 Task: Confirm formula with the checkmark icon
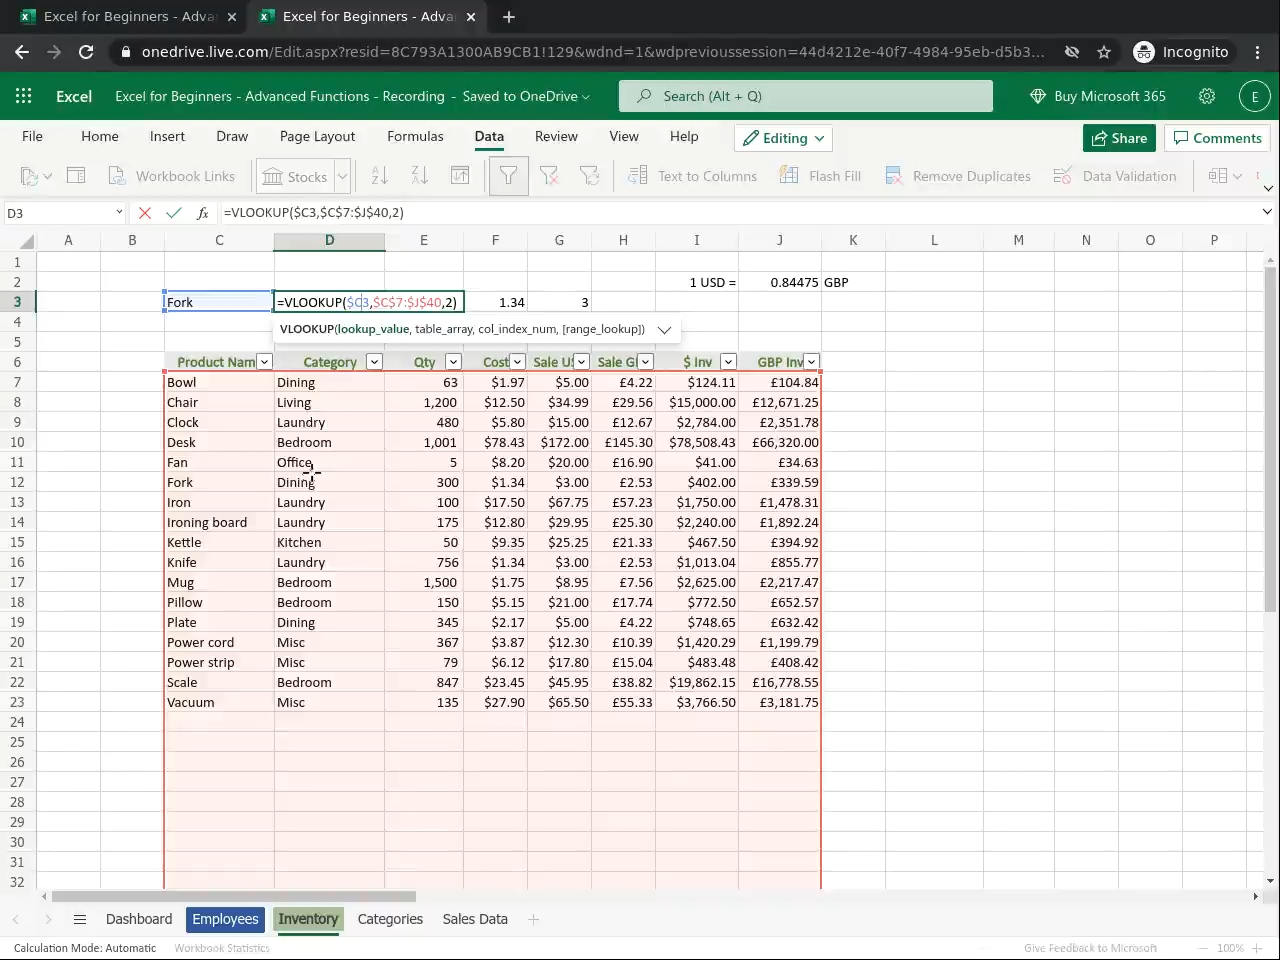[x=174, y=213]
